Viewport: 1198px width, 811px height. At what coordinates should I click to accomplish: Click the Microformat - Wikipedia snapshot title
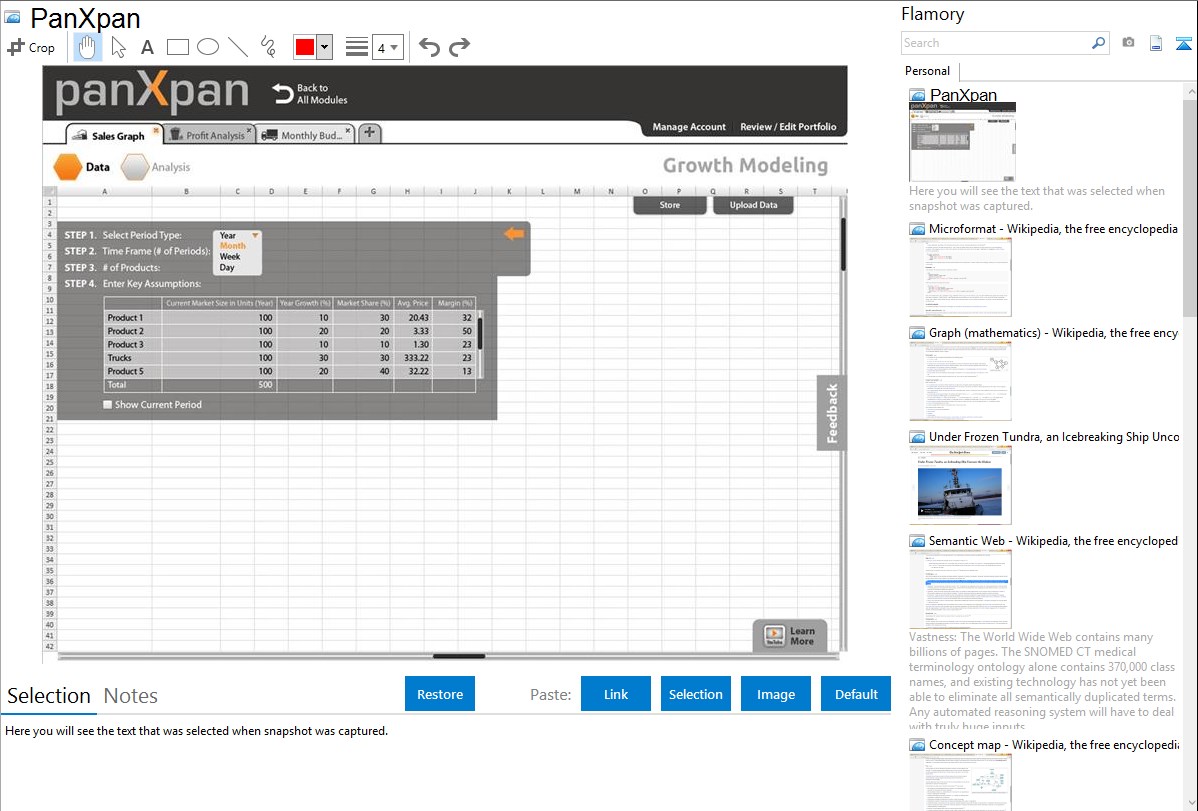click(1053, 229)
